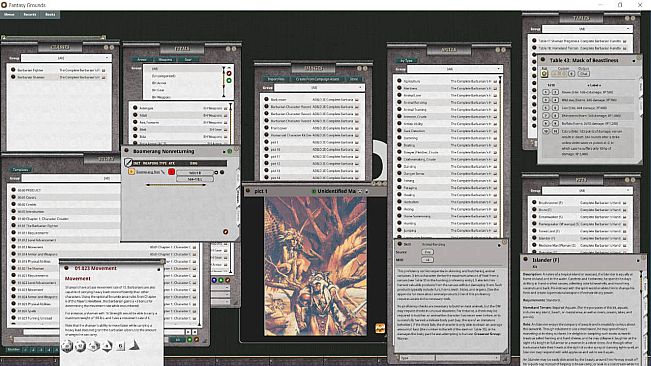Screen dimensions: 651x366
Task: Click By Type button in Skills window
Action: coord(406,60)
